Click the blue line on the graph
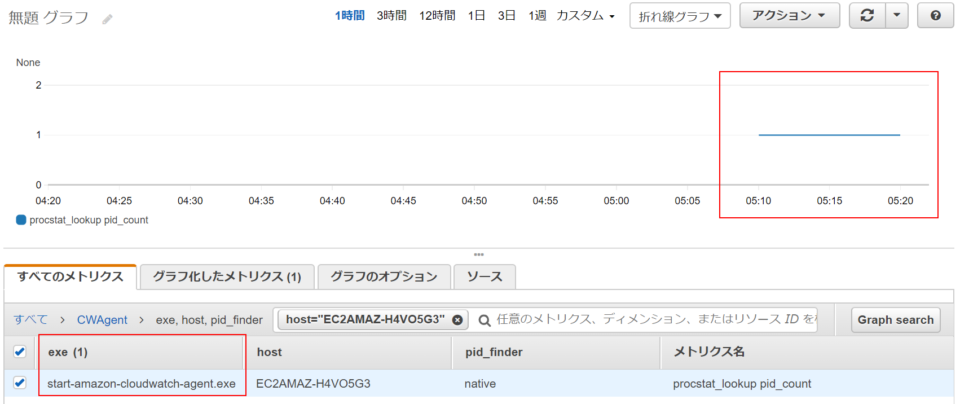The height and width of the screenshot is (404, 960). 829,135
